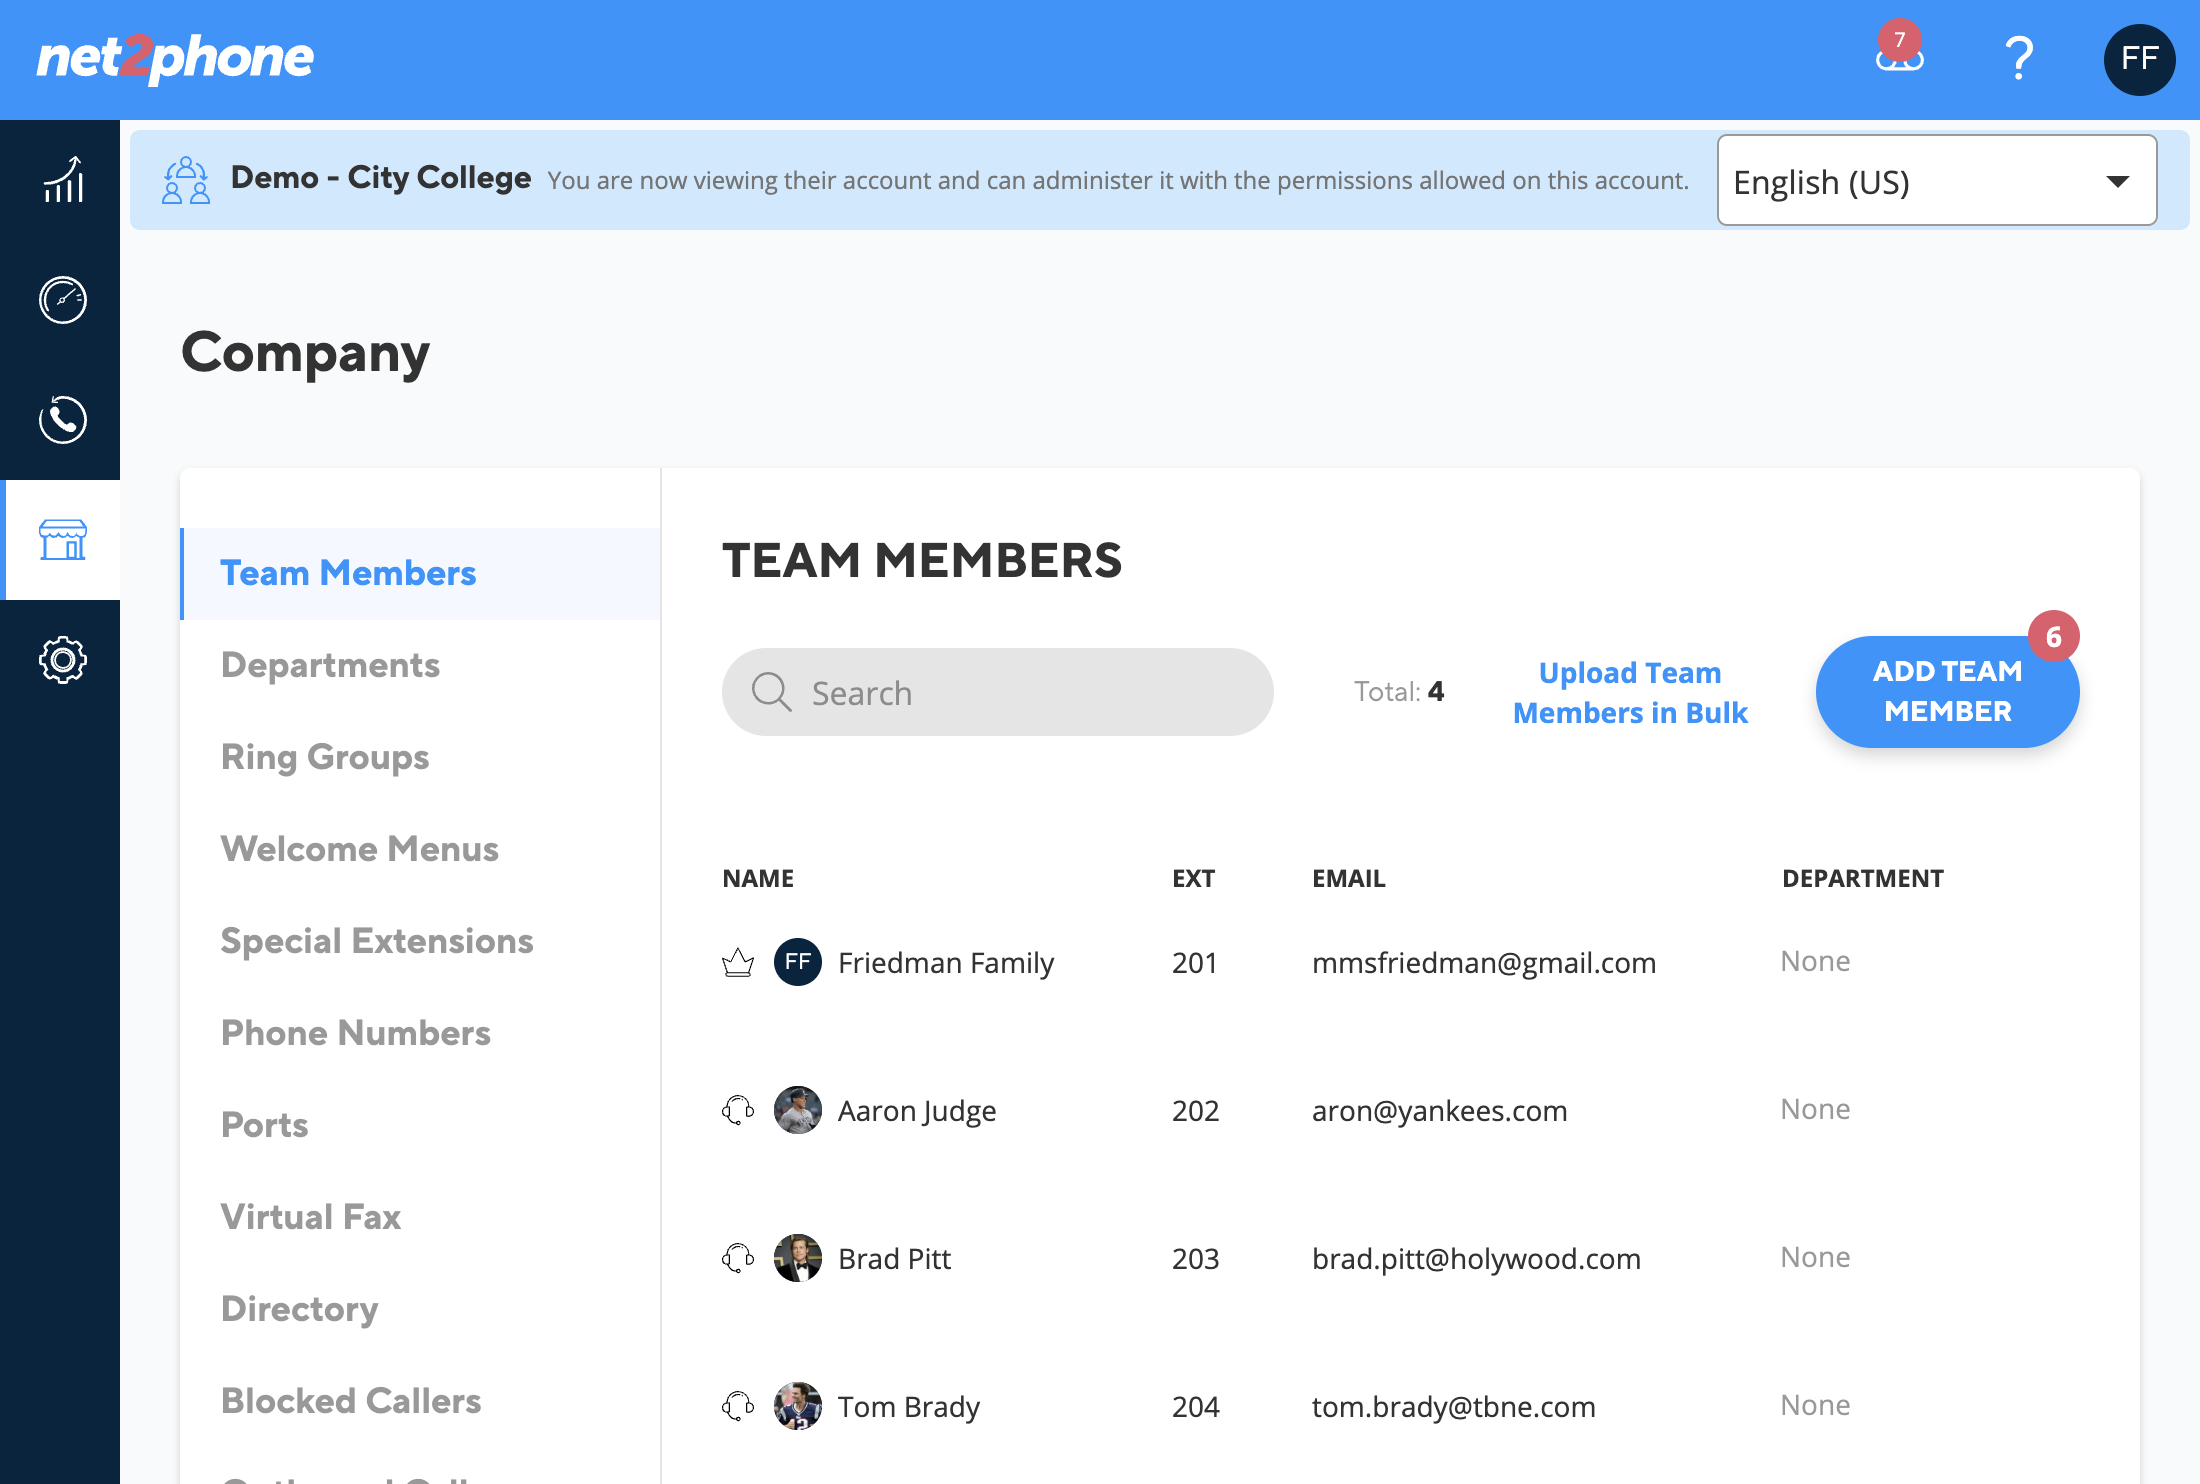Click the FF avatar of Friedman Family
Screen dimensions: 2200x1484
click(798, 962)
